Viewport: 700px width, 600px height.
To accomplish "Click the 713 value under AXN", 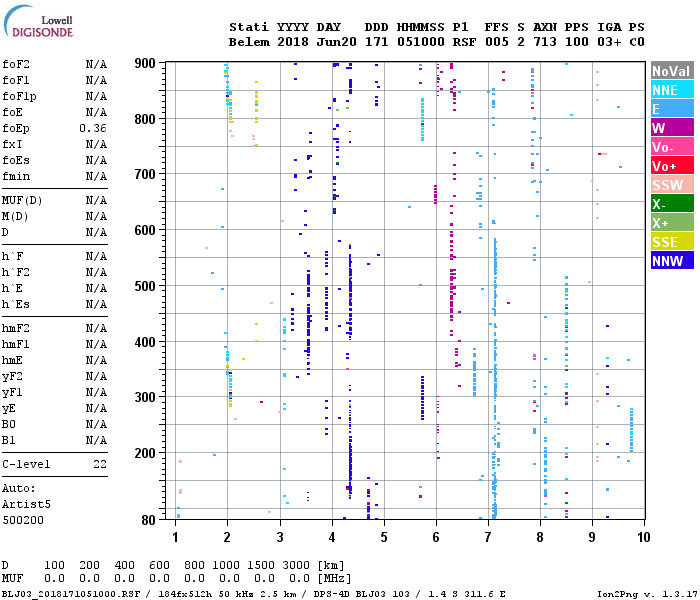I will point(545,42).
